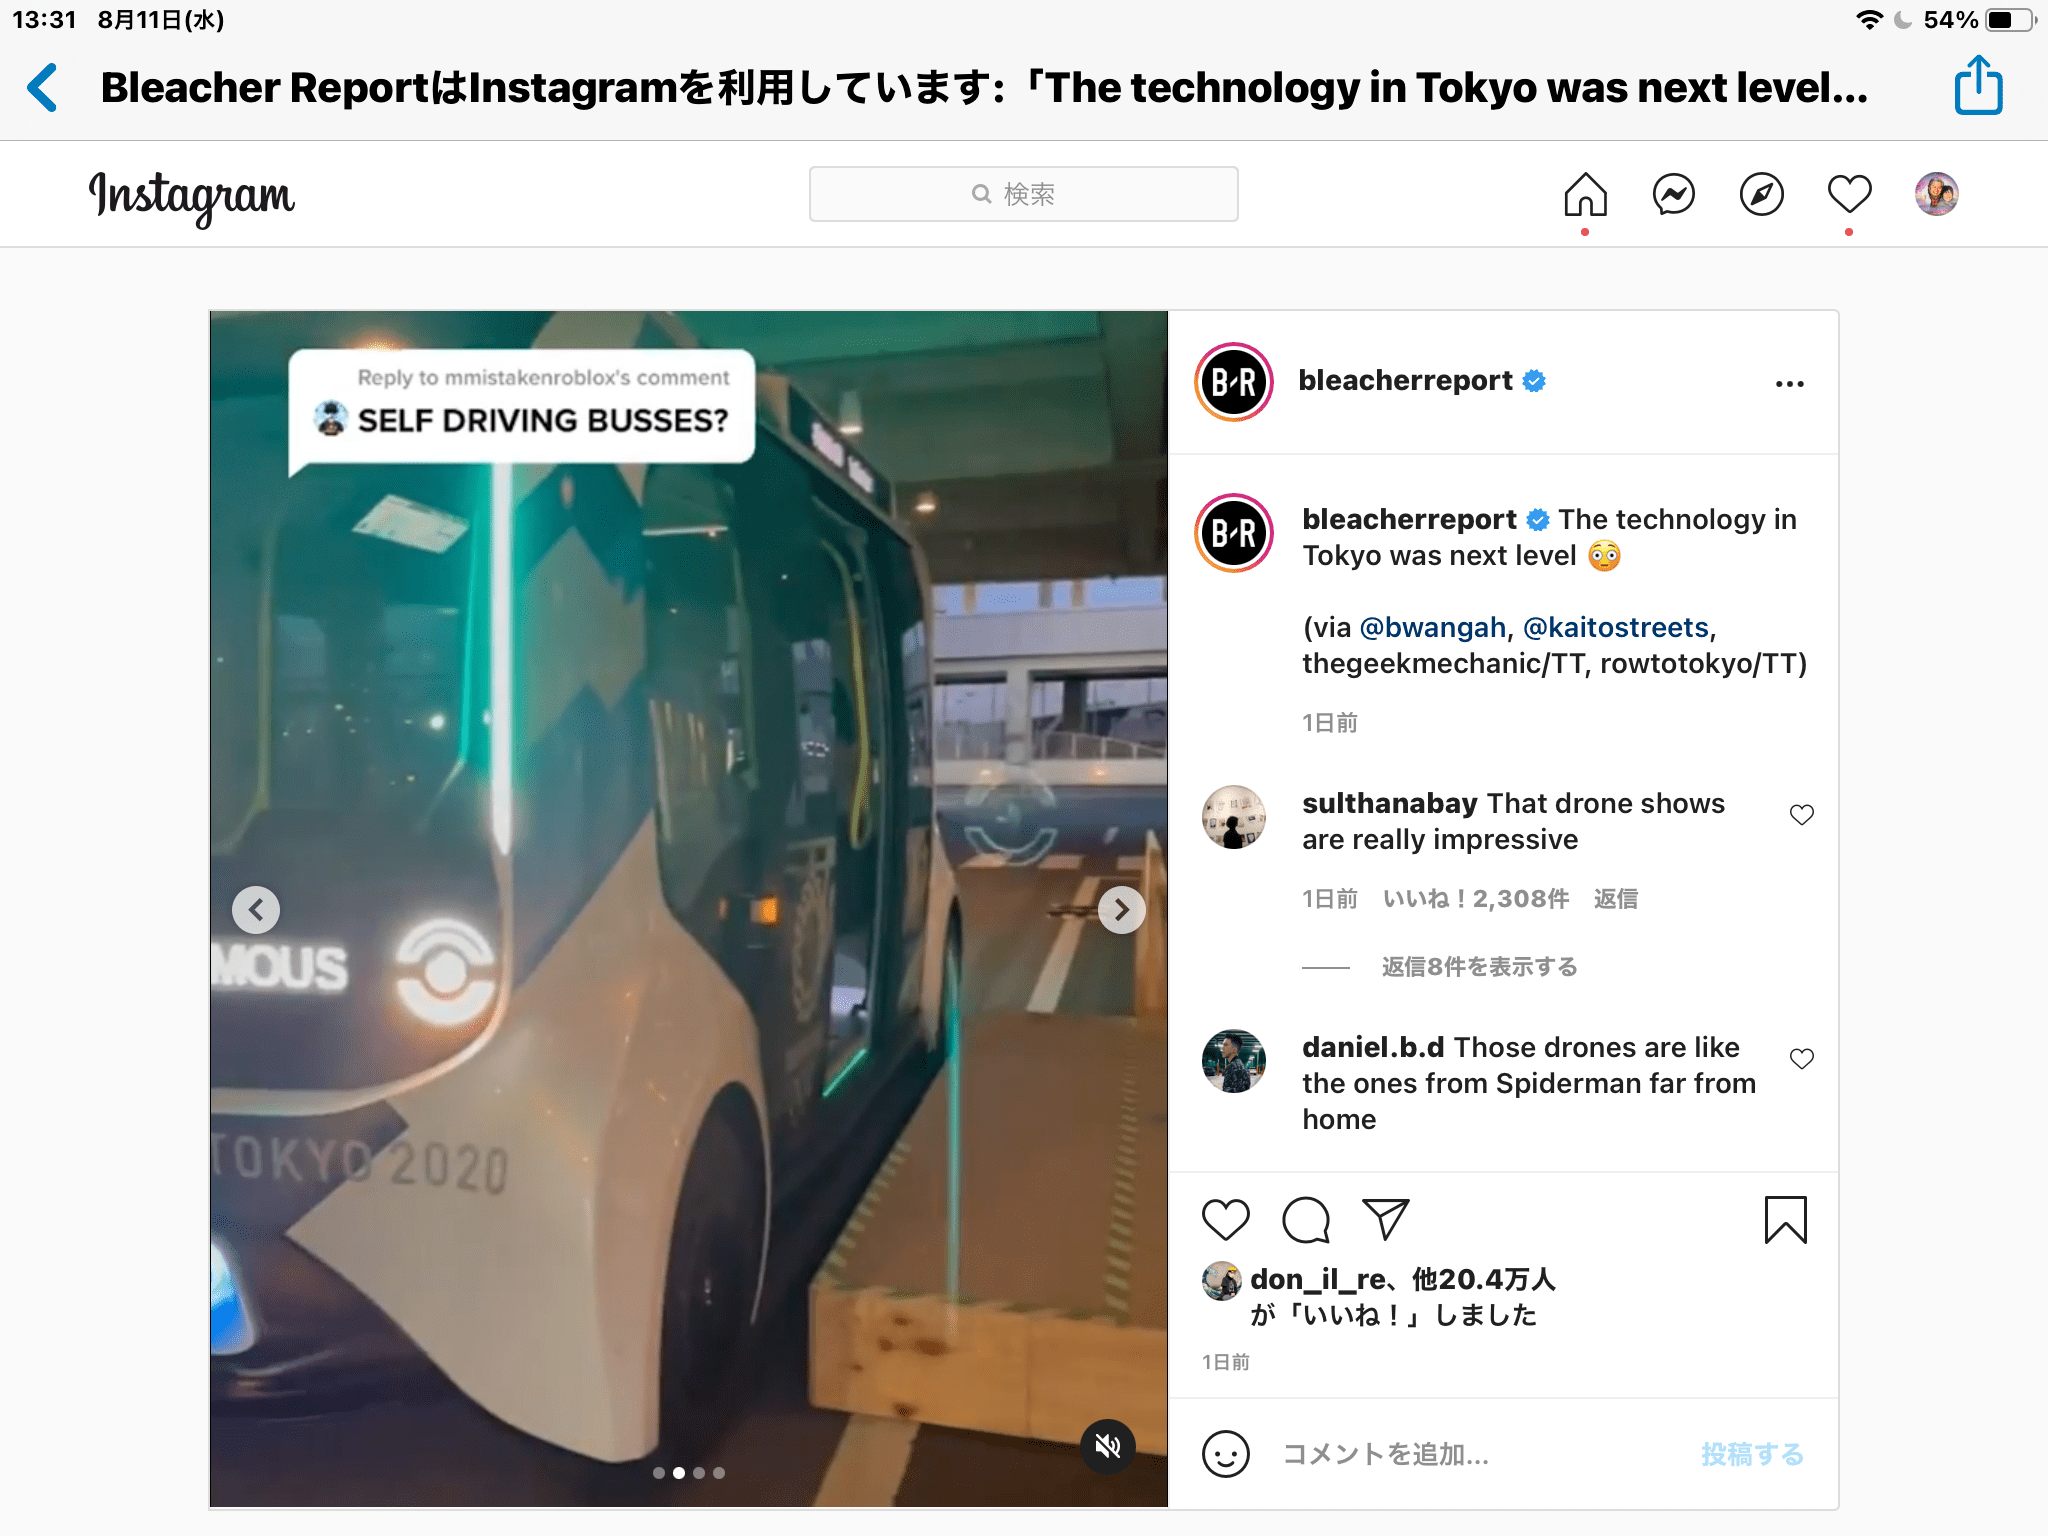2048x1536 pixels.
Task: Like sulthanabay's comment with the small heart
Action: click(x=1802, y=815)
